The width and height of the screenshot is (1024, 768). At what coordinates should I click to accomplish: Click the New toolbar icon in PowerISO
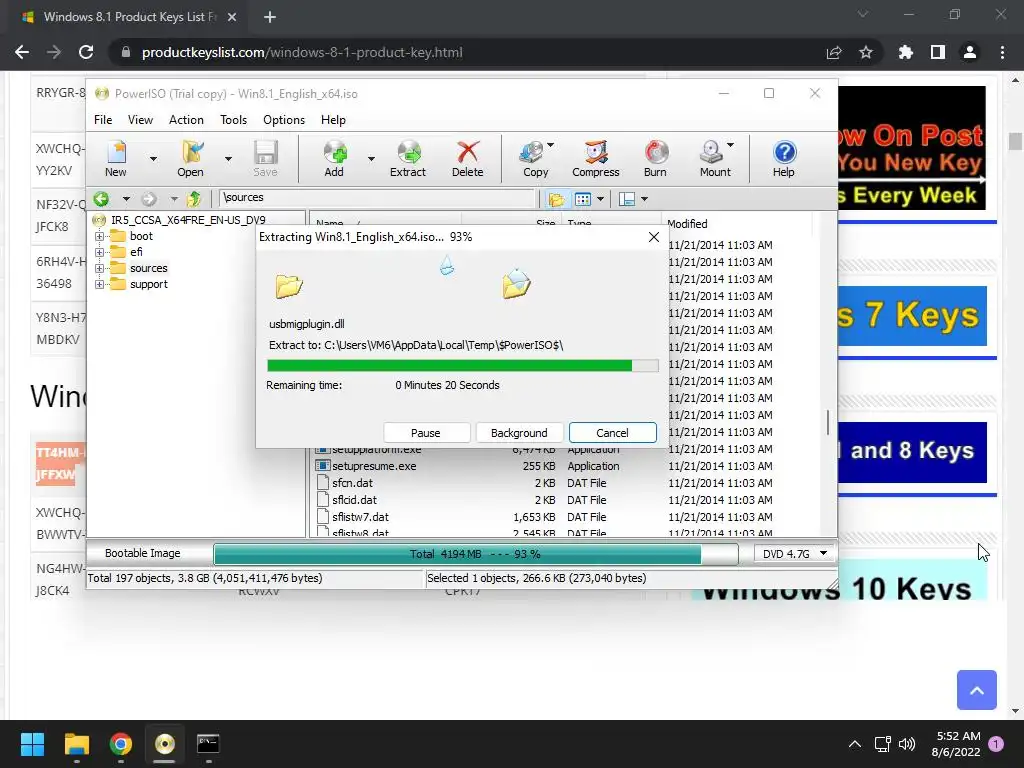pyautogui.click(x=116, y=159)
